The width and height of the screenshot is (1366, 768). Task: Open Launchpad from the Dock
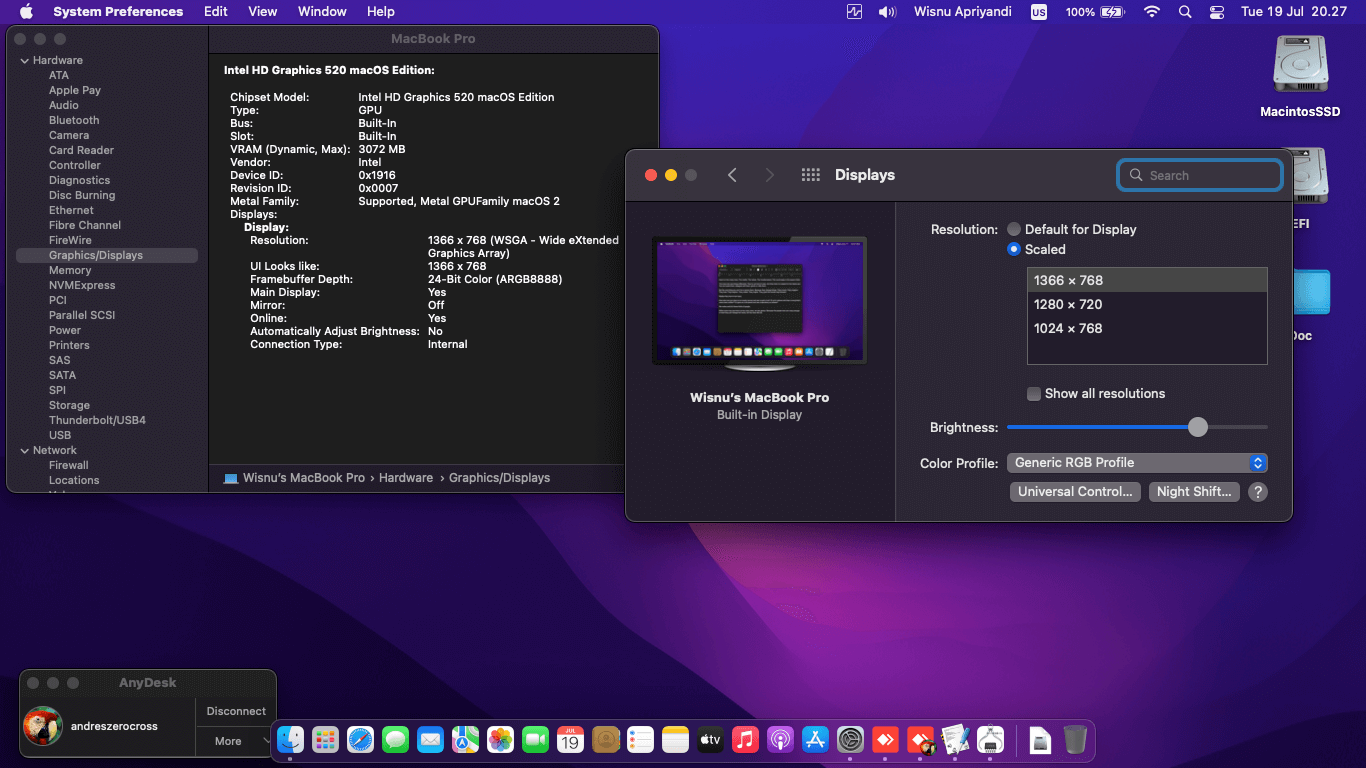325,740
